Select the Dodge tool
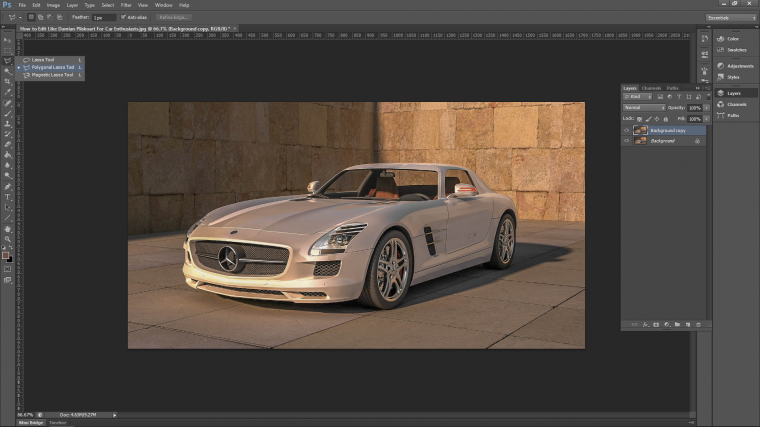The image size is (760, 427). coord(7,175)
